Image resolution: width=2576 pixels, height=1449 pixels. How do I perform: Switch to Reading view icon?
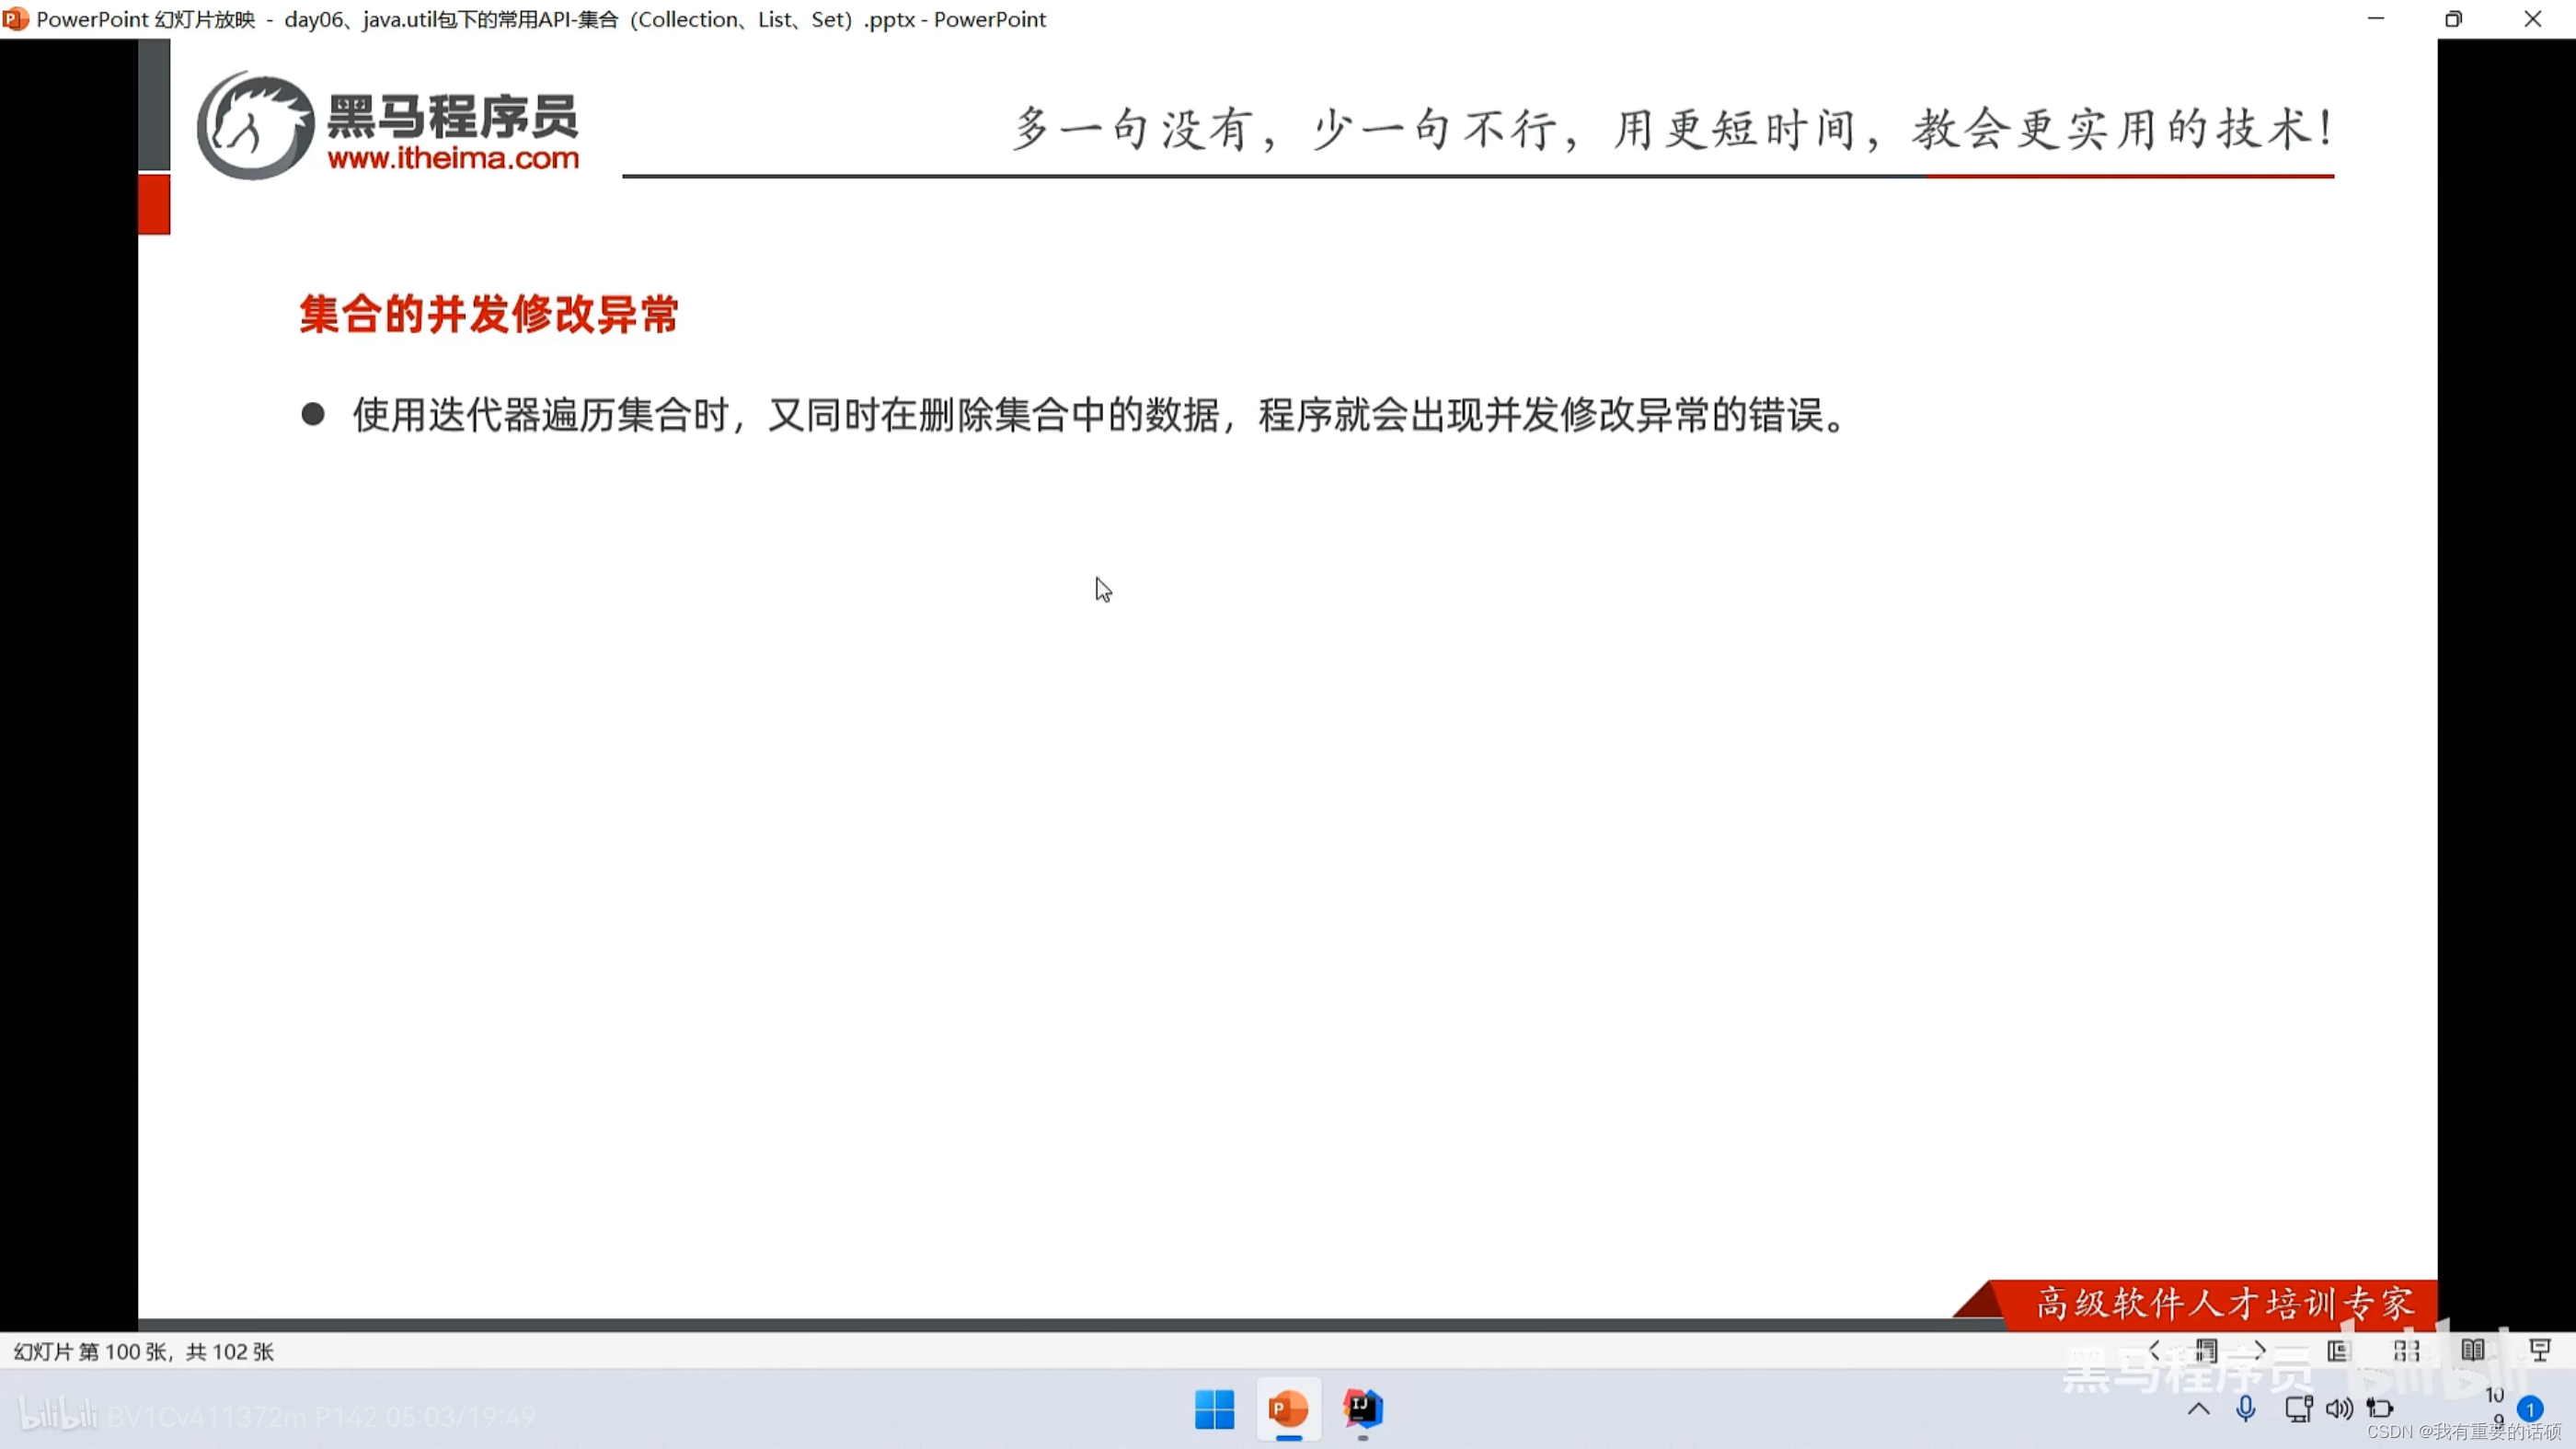click(2473, 1351)
